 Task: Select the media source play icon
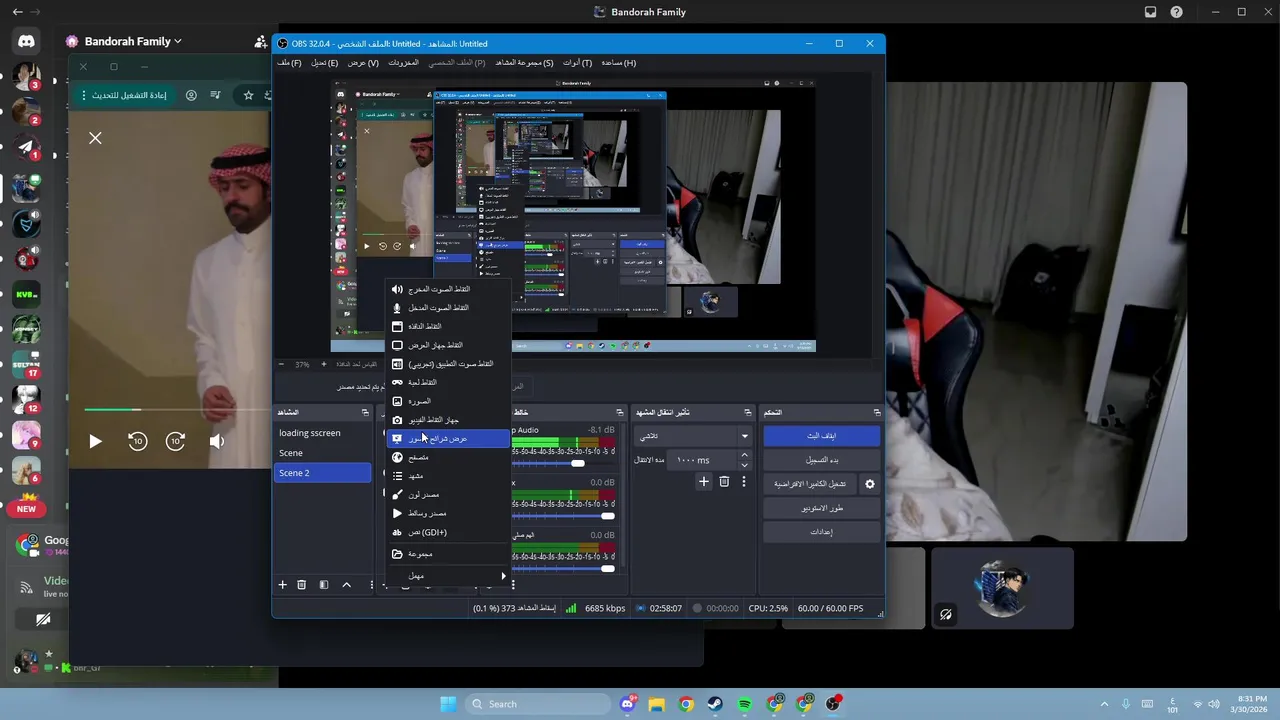[397, 513]
